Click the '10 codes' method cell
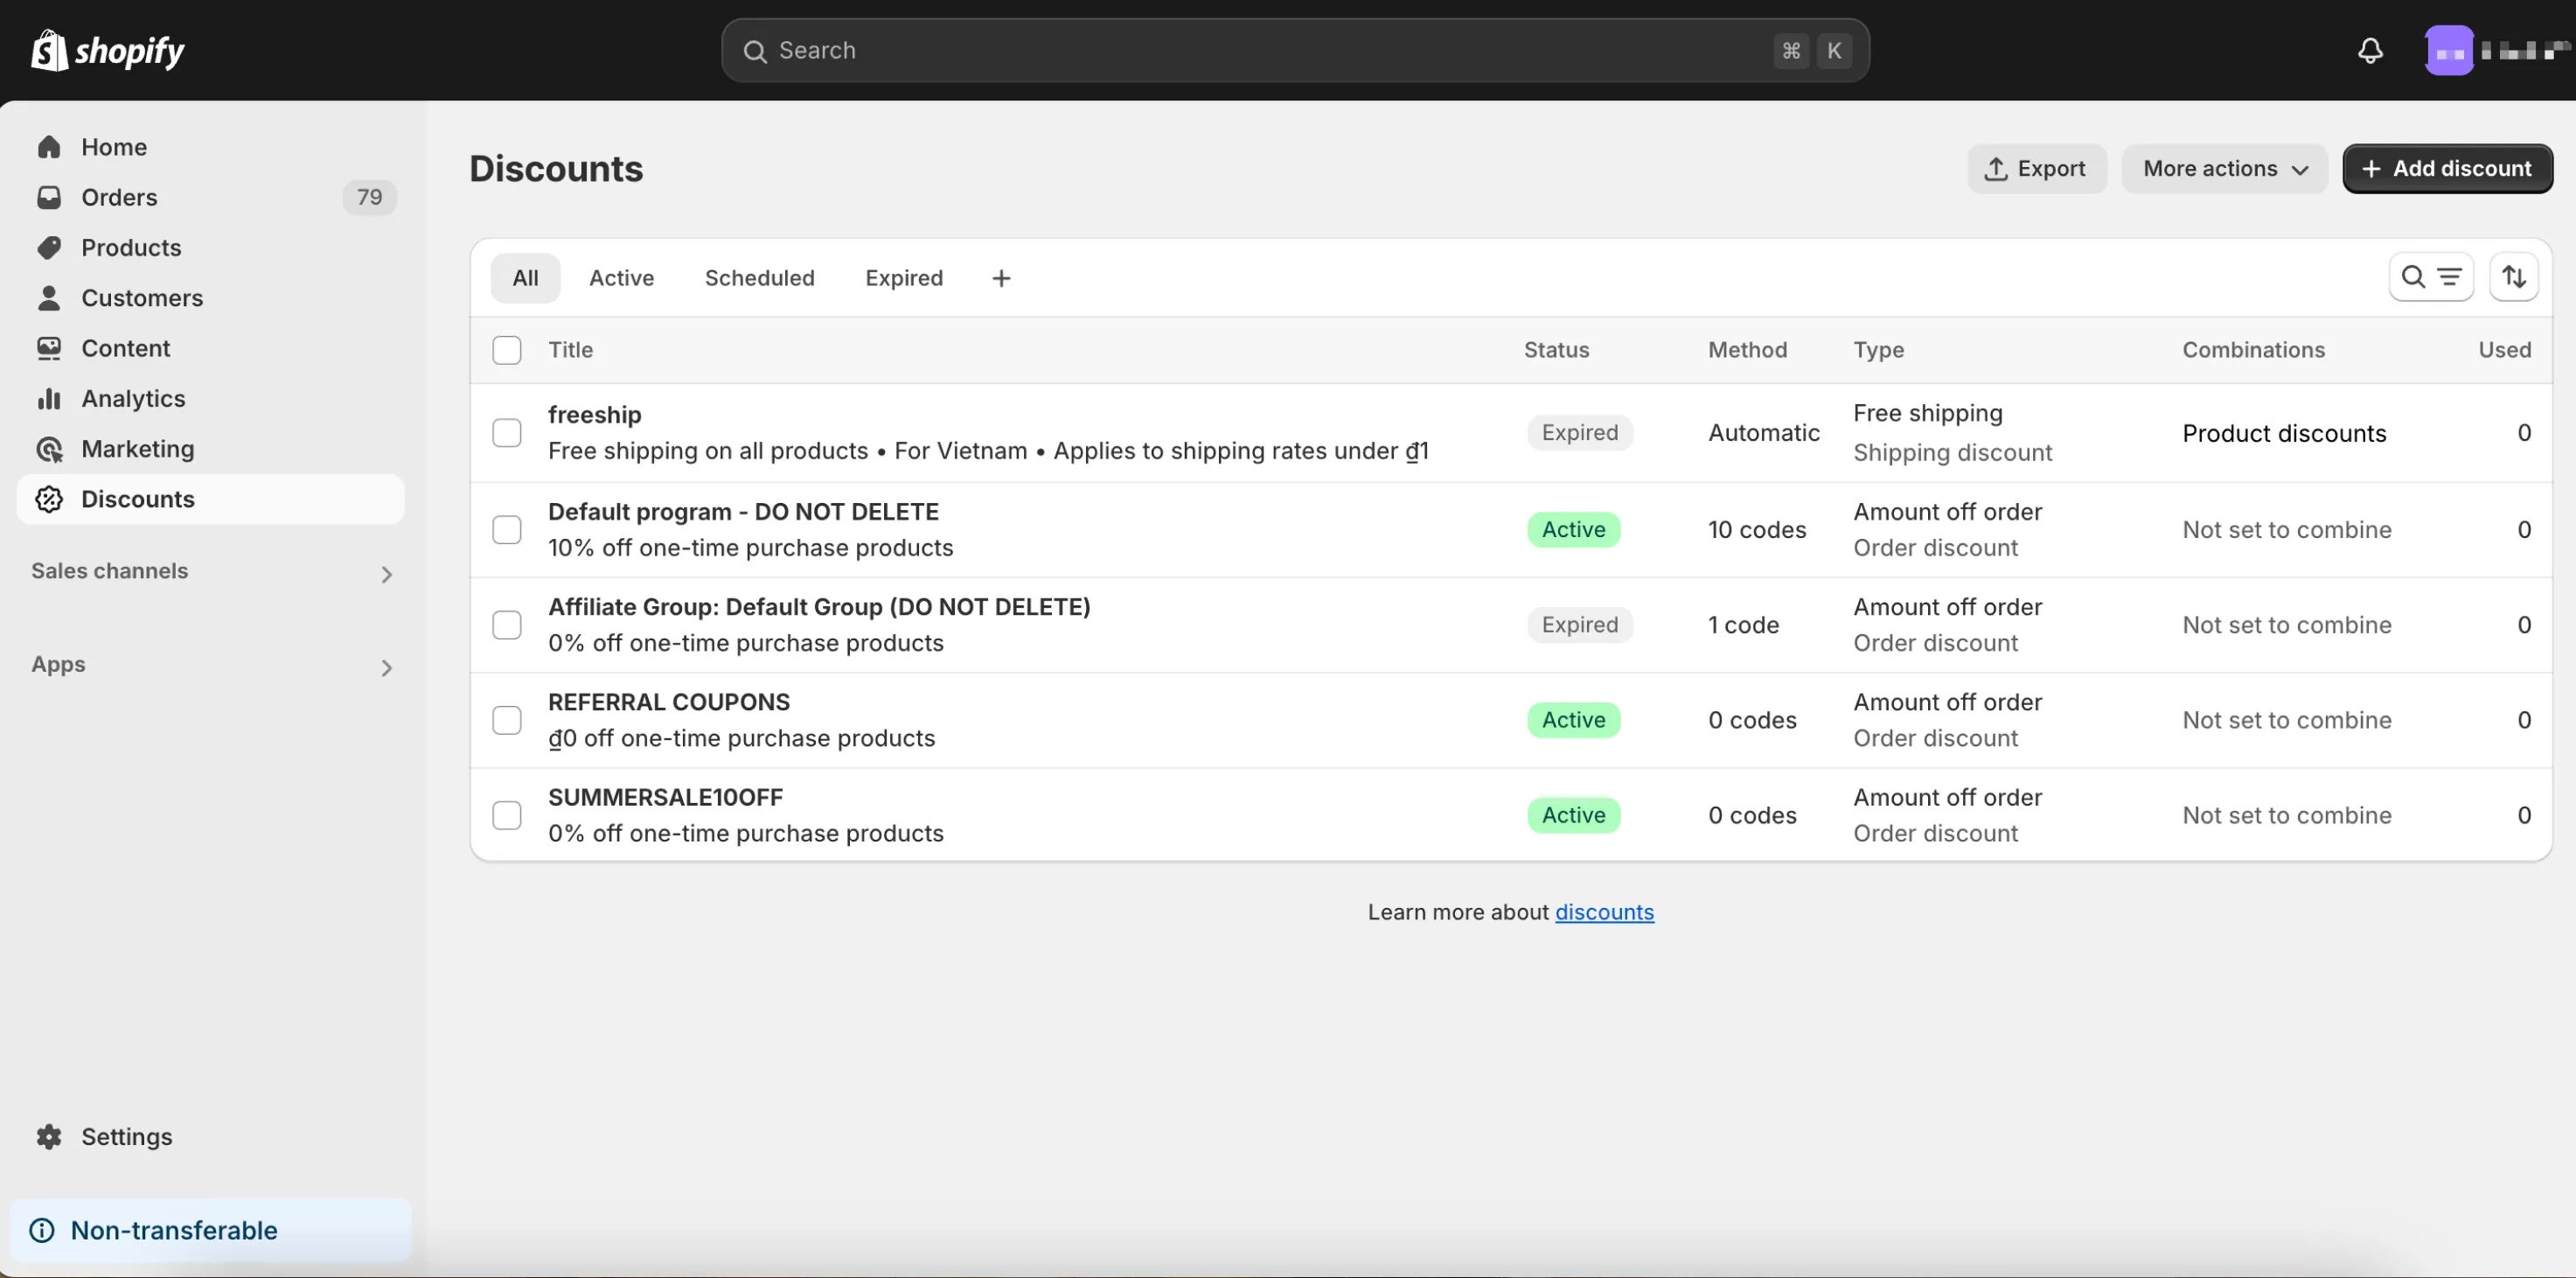Screen dimensions: 2576x1278 click(x=1757, y=529)
